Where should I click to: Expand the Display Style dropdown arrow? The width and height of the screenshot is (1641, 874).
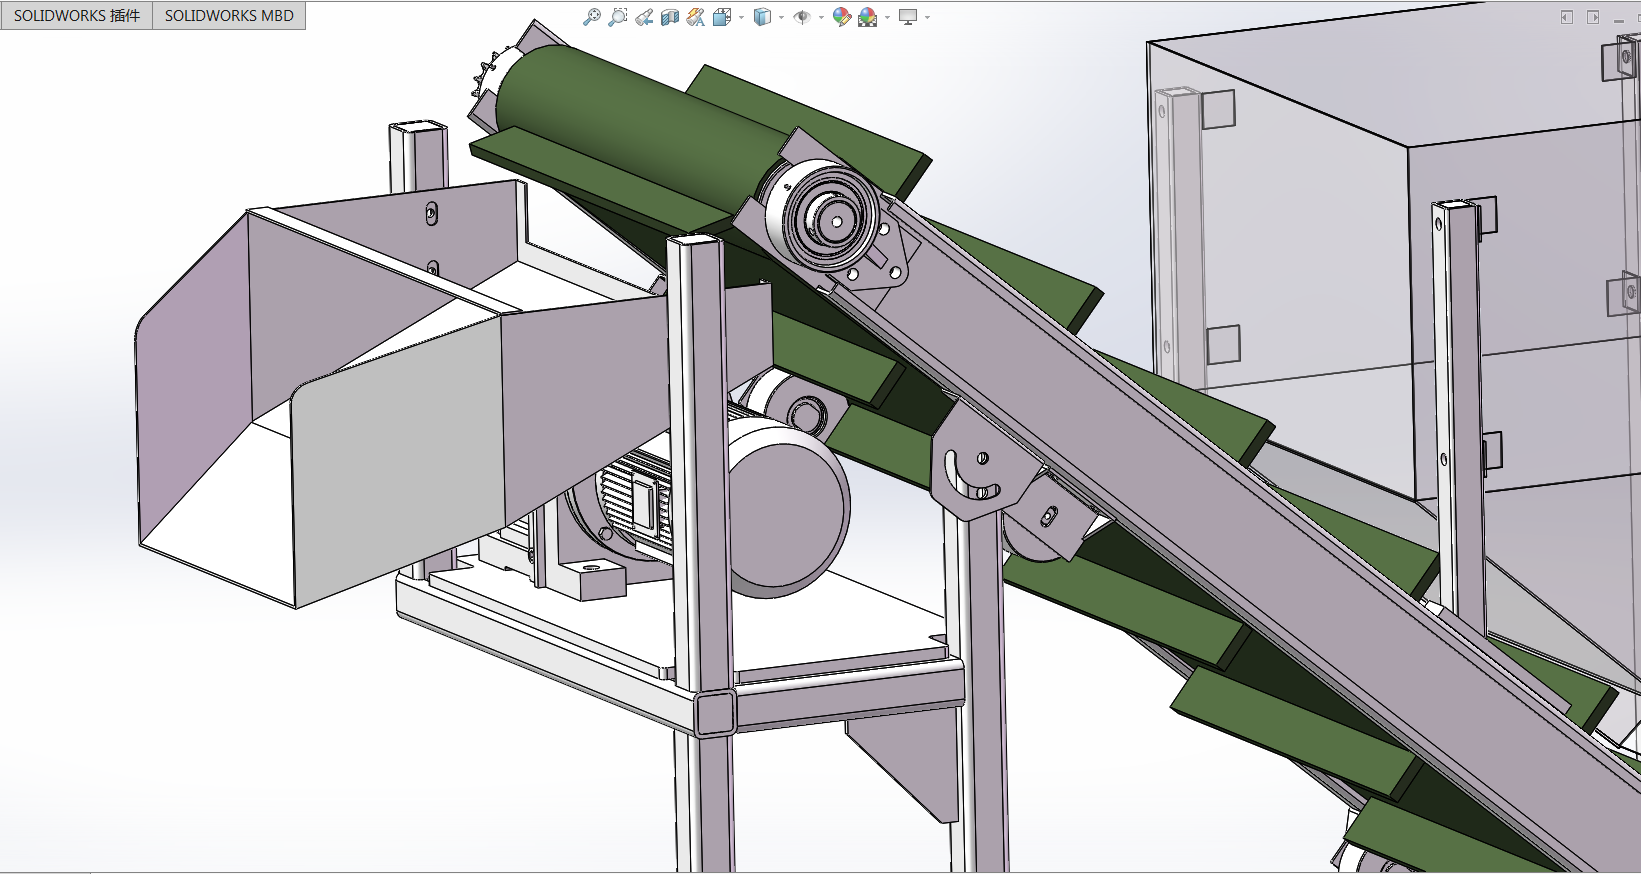click(781, 17)
